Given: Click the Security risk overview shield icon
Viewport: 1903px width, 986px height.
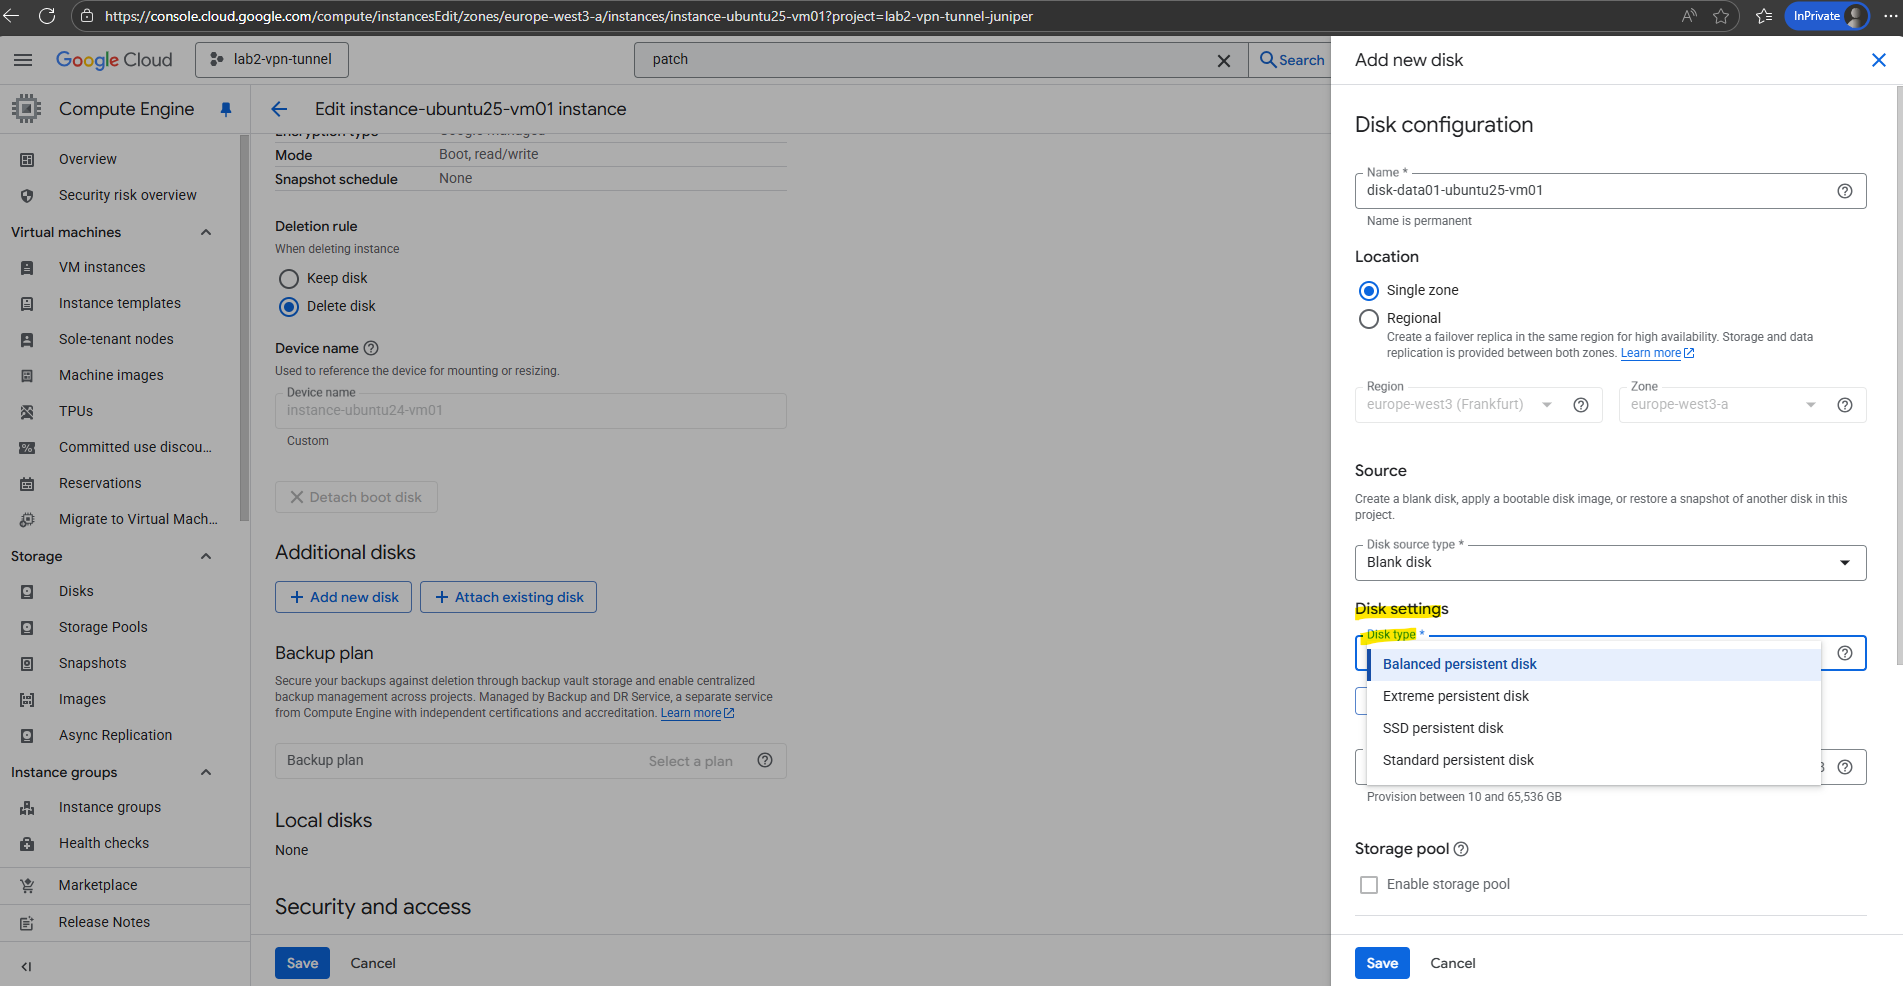Looking at the screenshot, I should click(x=27, y=195).
